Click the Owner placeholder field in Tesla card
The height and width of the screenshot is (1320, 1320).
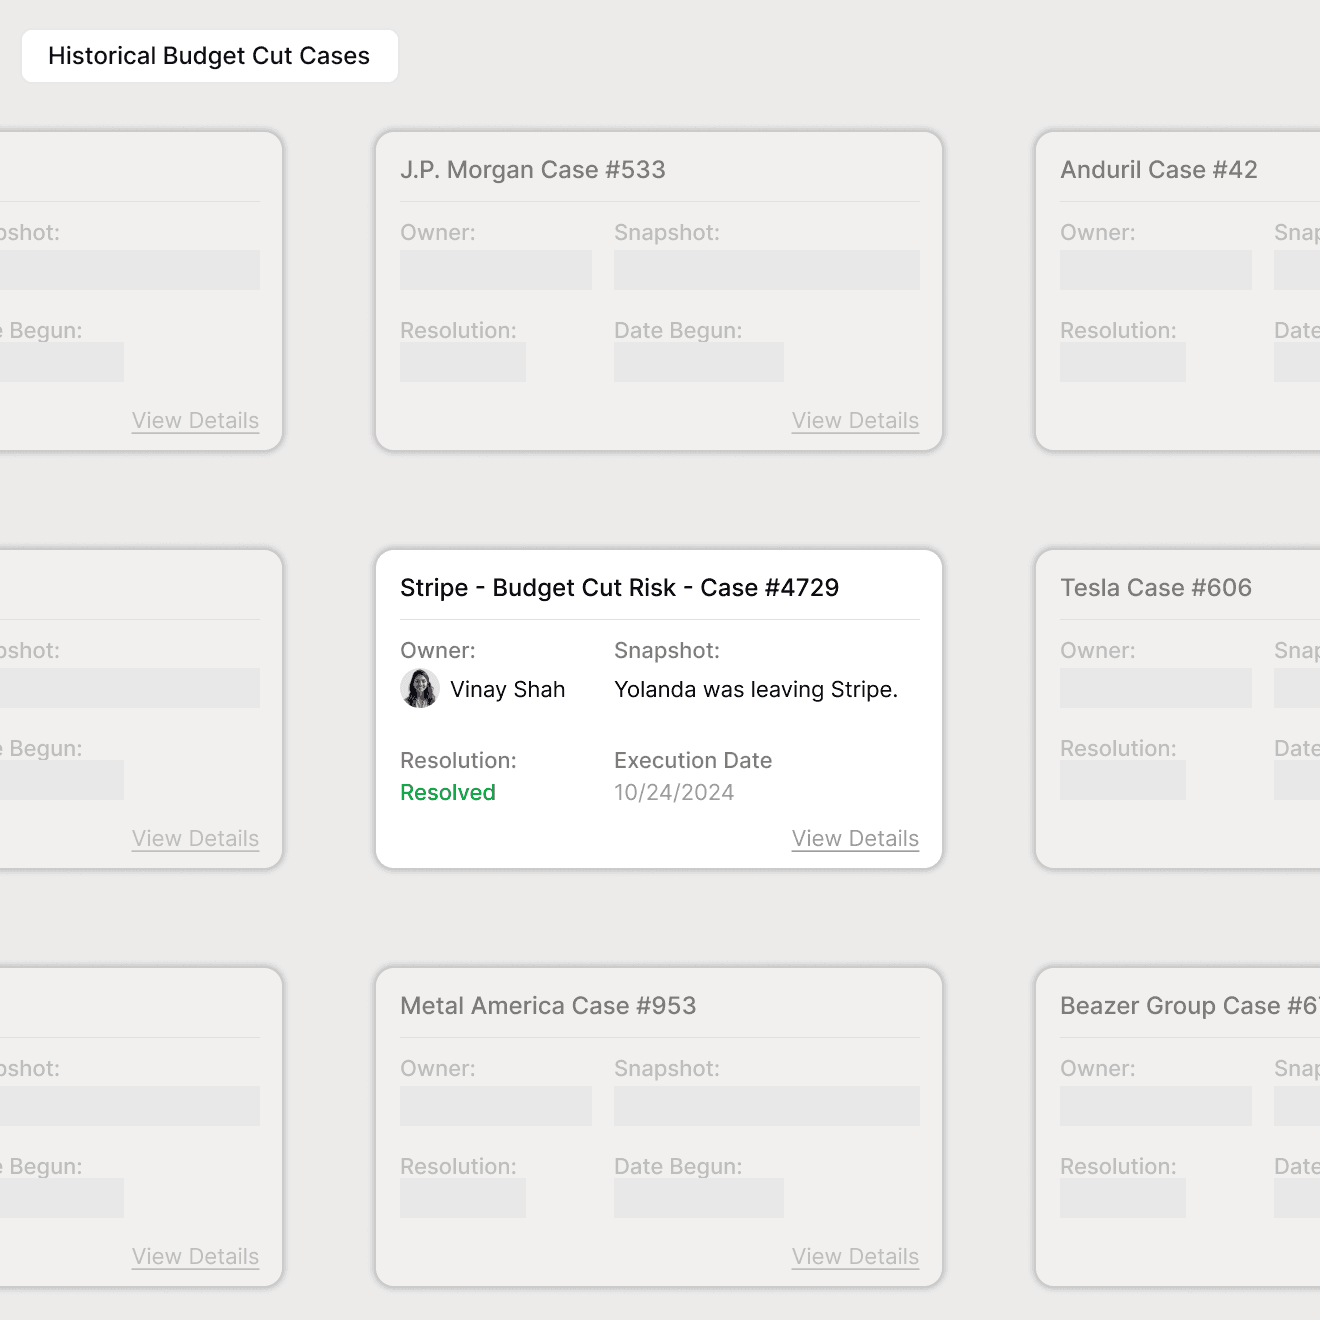coord(1156,688)
